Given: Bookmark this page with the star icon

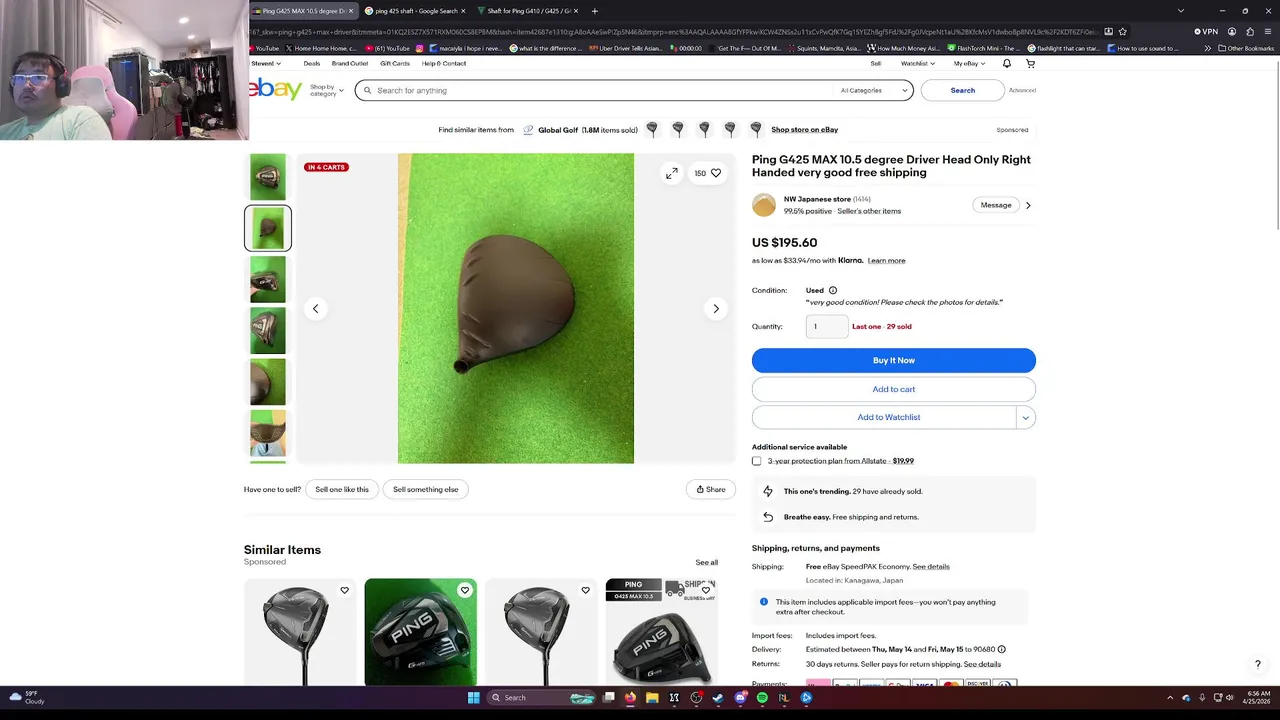Looking at the screenshot, I should point(1122,31).
